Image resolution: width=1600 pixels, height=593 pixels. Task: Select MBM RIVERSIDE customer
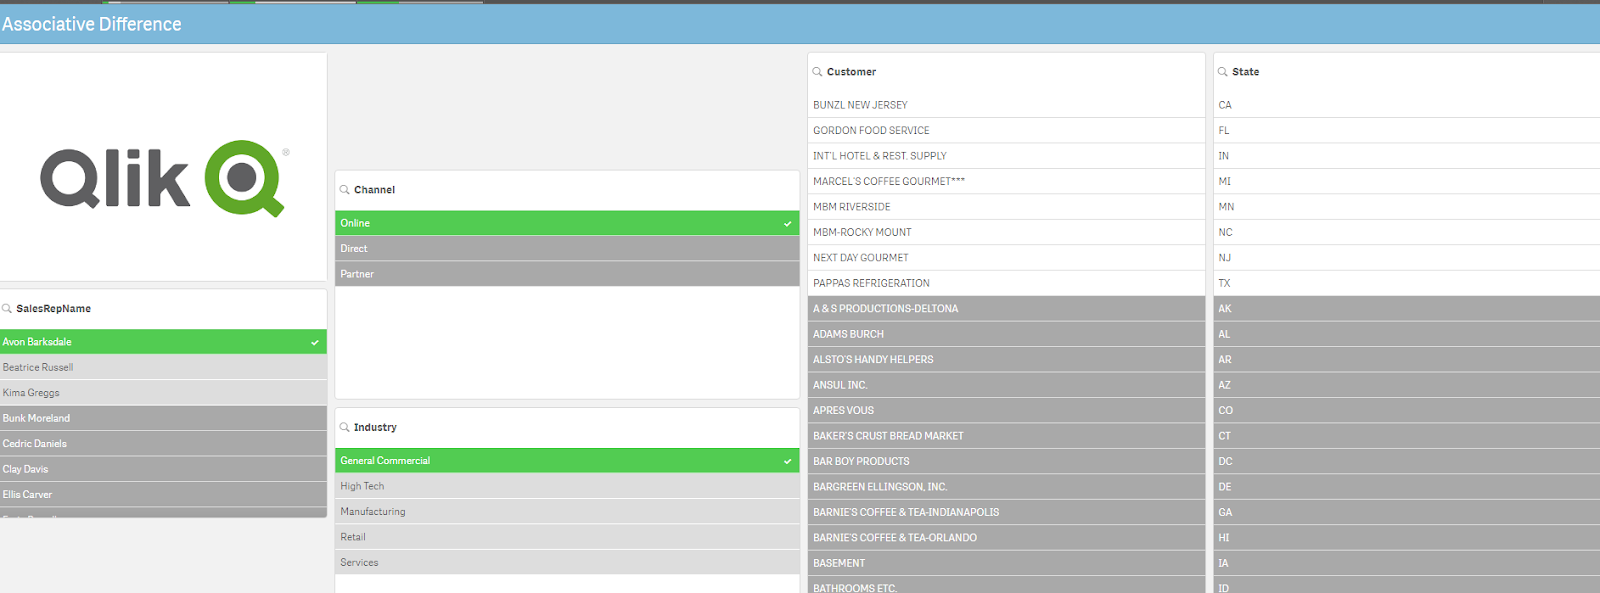pyautogui.click(x=1006, y=207)
